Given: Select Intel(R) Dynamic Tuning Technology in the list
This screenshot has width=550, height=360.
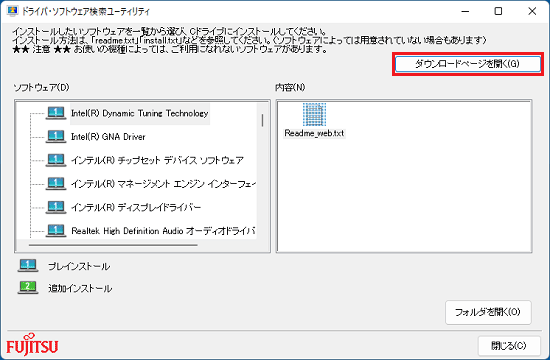Looking at the screenshot, I should 140,113.
